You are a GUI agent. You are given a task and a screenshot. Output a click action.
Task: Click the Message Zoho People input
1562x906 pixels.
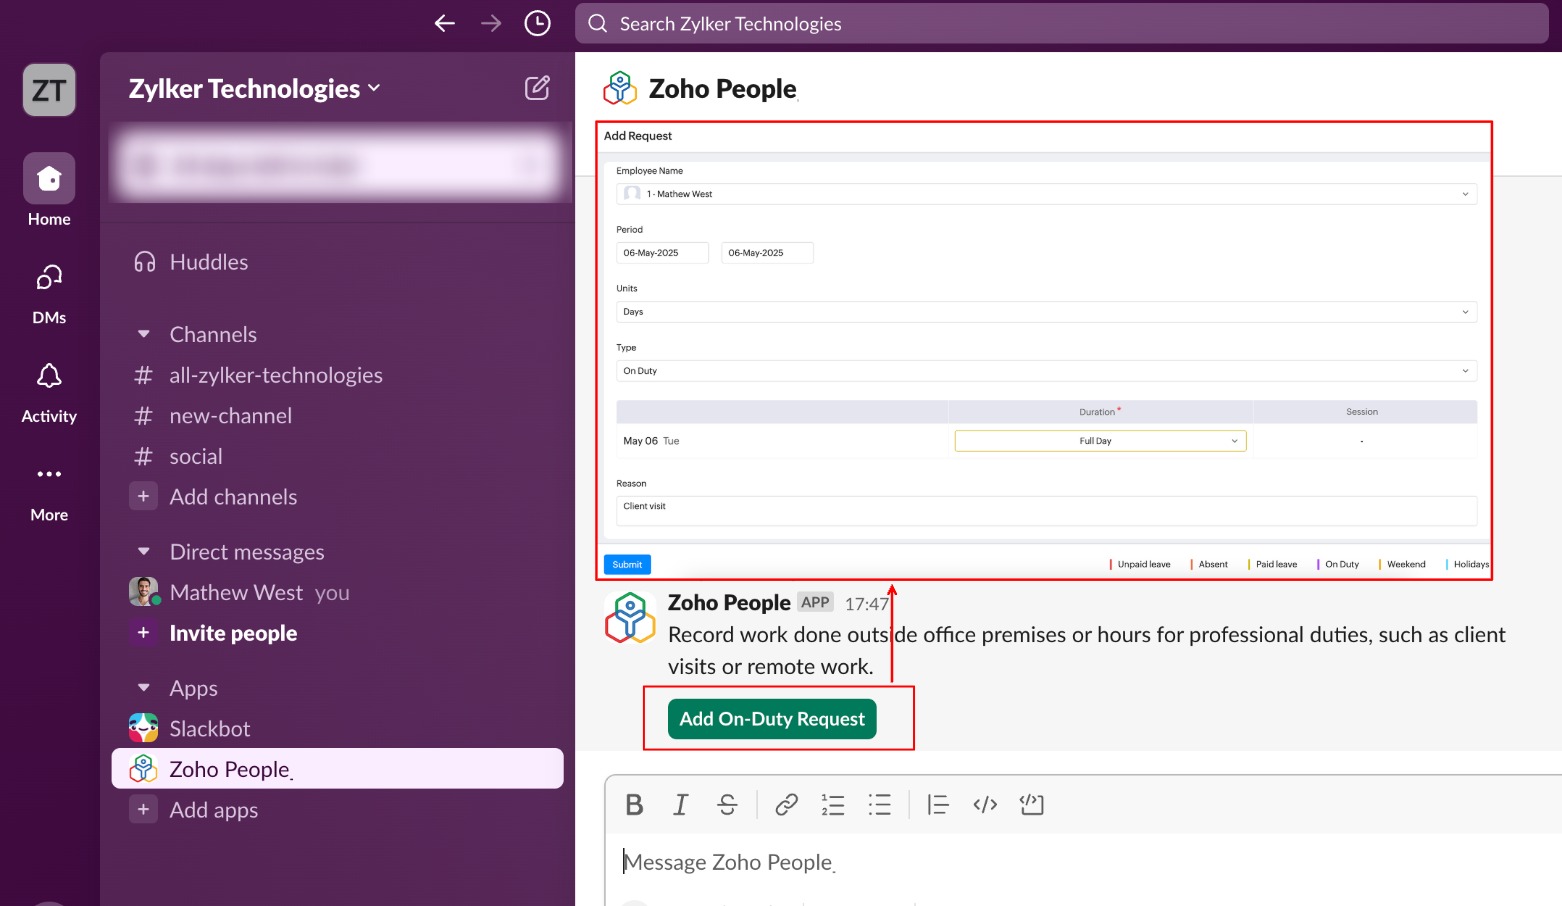point(1085,862)
